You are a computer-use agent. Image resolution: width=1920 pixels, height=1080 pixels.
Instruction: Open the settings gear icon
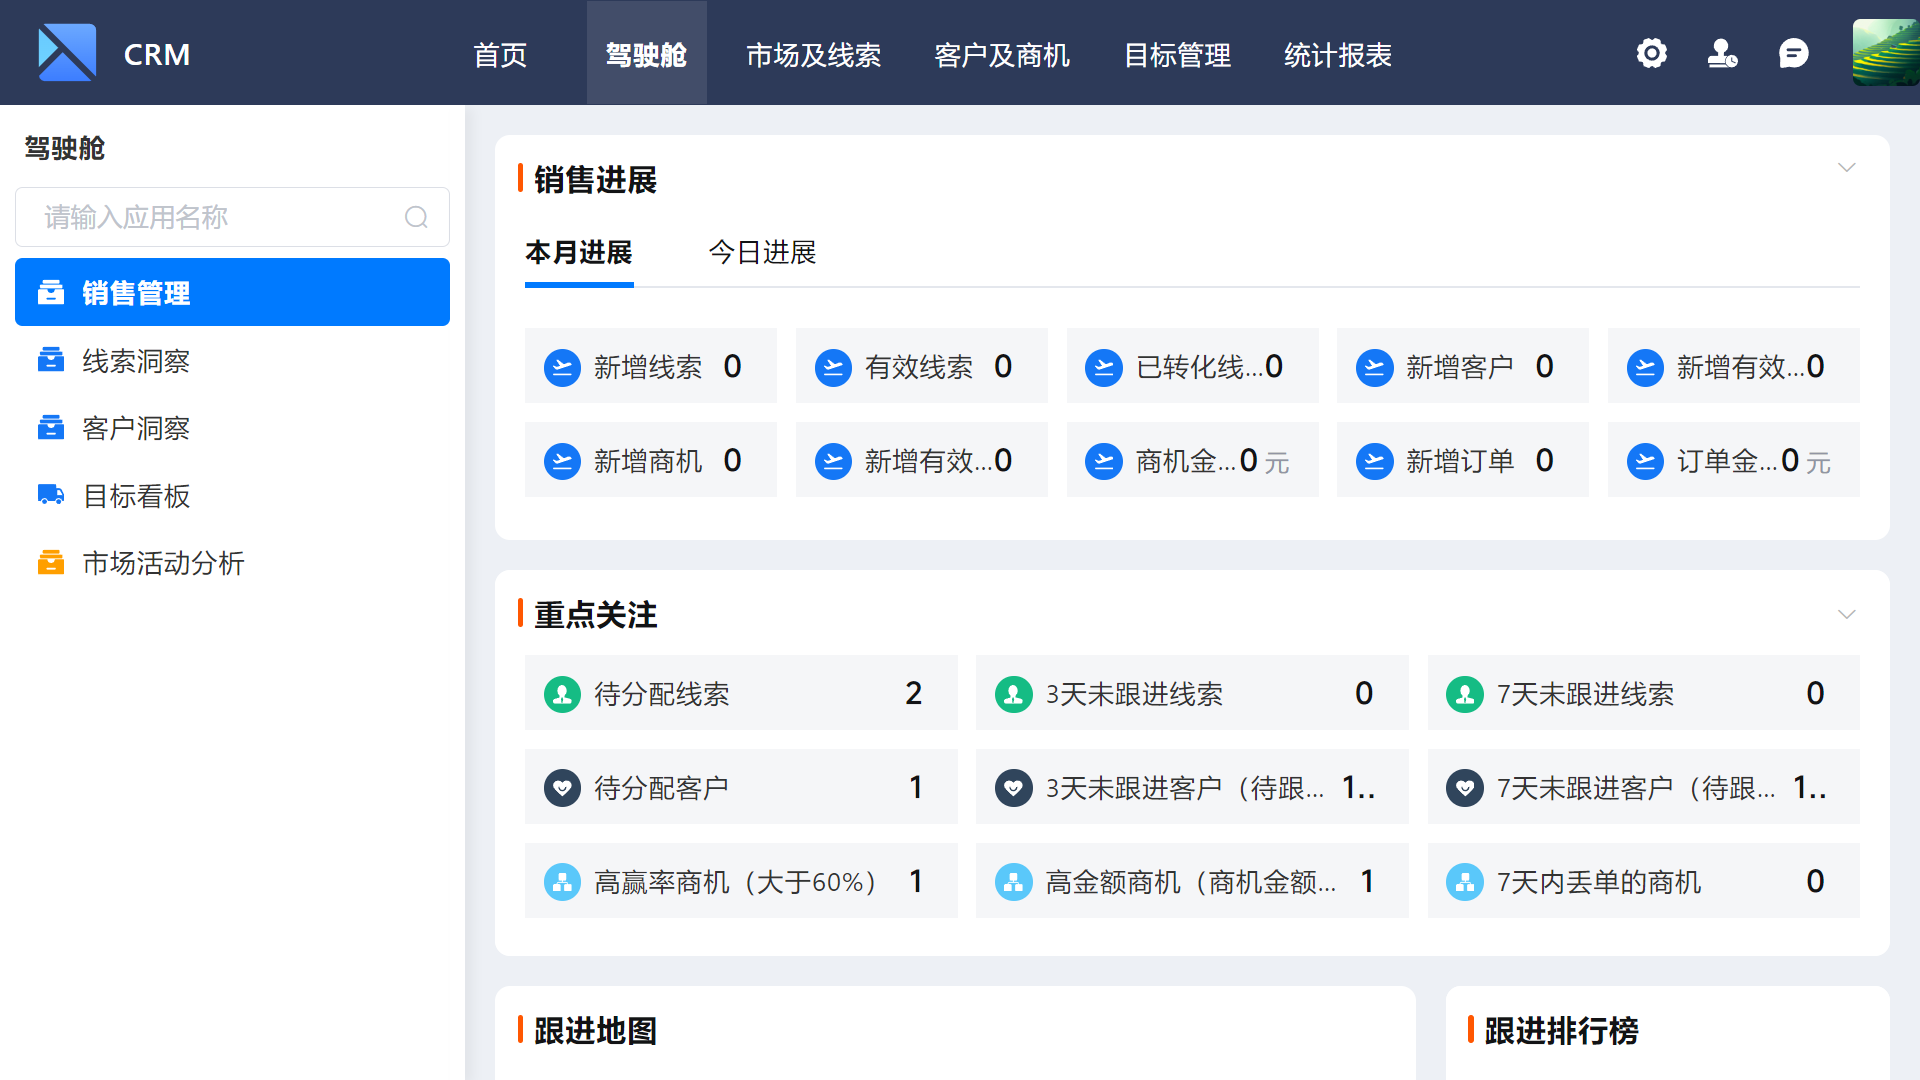tap(1651, 53)
